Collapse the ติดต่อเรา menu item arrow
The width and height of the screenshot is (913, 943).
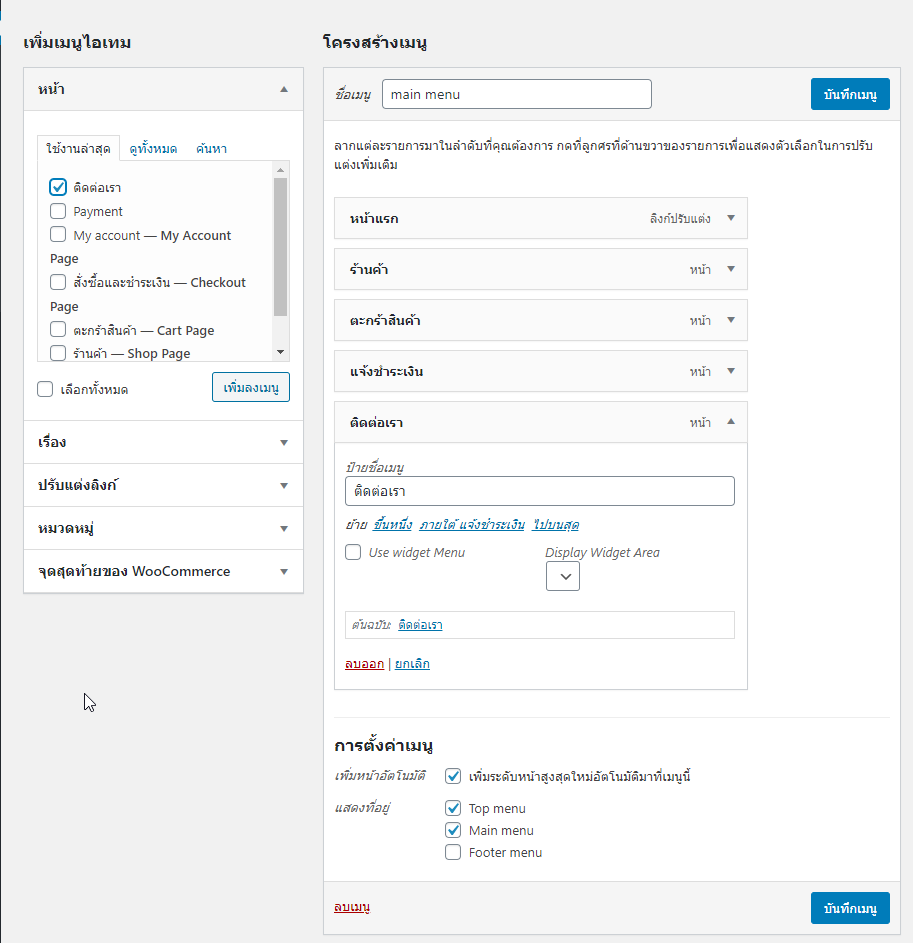point(731,422)
